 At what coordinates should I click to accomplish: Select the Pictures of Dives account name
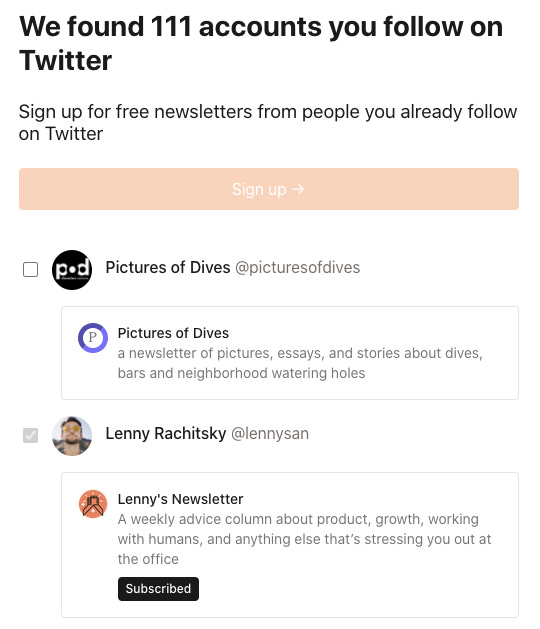(168, 268)
